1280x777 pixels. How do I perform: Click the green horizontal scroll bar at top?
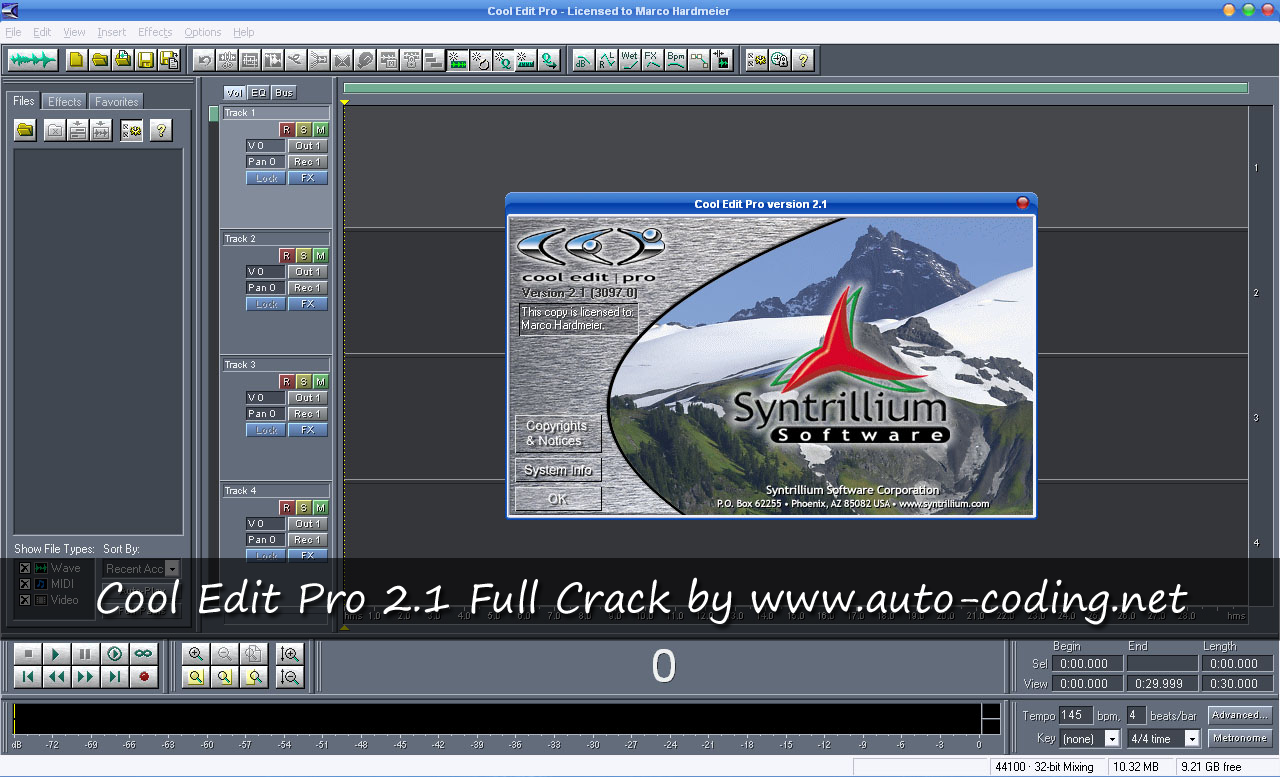tap(796, 88)
